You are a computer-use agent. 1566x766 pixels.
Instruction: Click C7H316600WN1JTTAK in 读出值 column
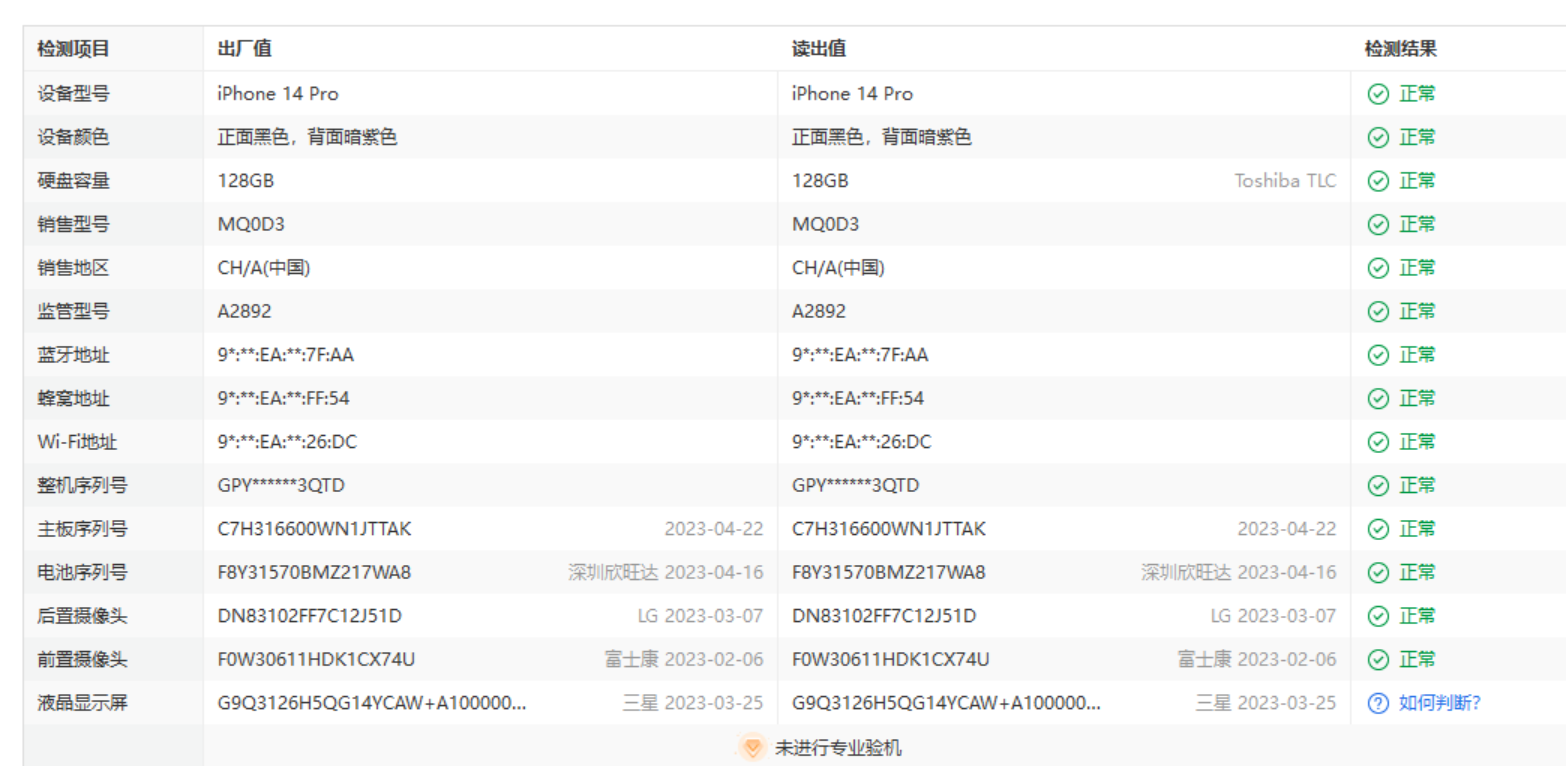[x=889, y=529]
